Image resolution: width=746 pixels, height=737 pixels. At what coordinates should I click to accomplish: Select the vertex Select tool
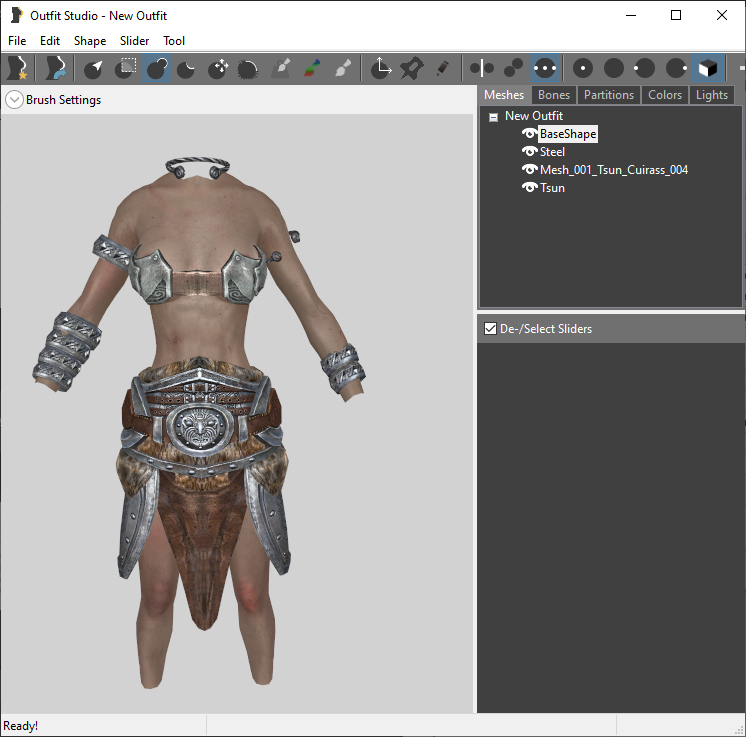pyautogui.click(x=94, y=68)
